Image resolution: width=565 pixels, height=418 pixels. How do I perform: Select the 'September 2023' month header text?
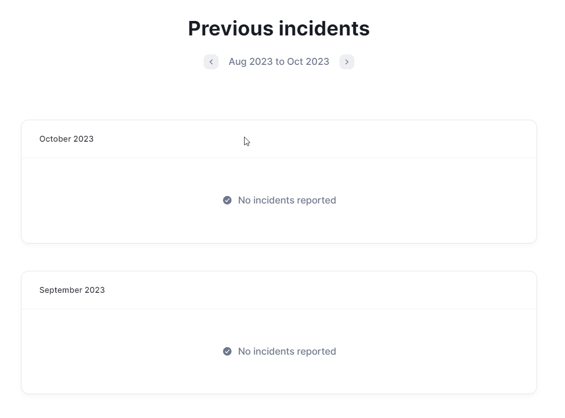coord(72,290)
